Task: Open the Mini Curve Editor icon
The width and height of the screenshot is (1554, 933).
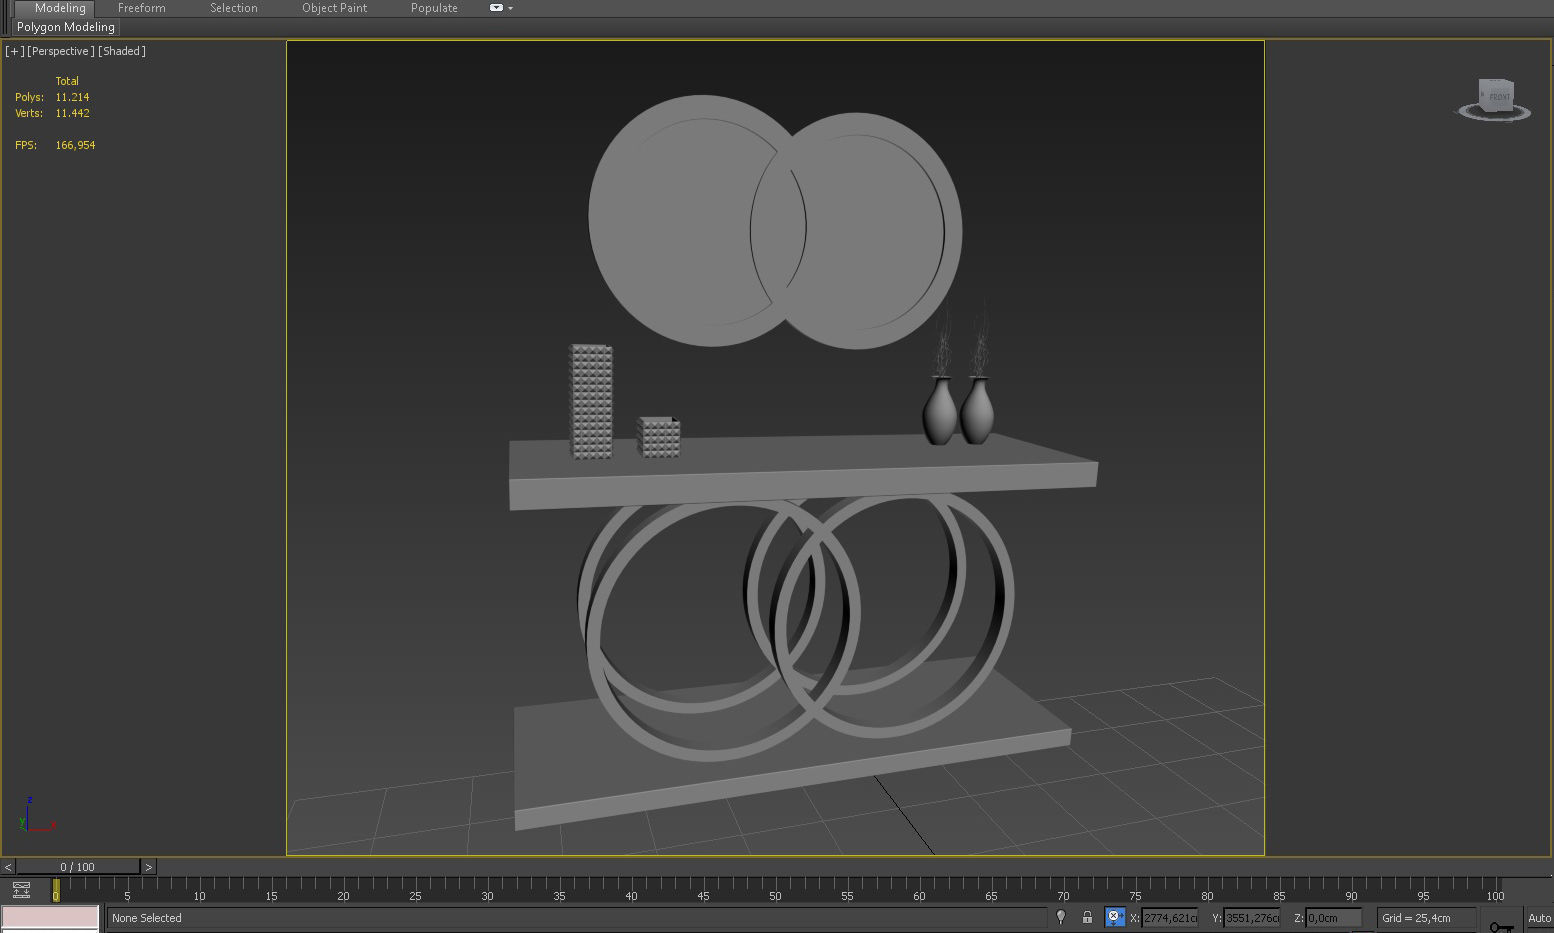Action: coord(21,890)
